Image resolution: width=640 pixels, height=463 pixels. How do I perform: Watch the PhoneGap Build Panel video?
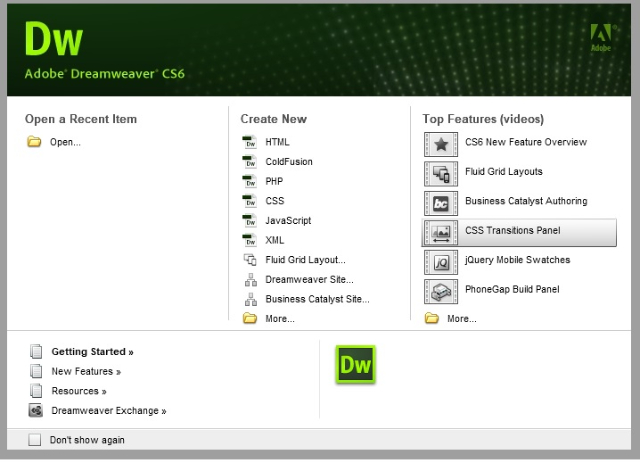[x=512, y=289]
